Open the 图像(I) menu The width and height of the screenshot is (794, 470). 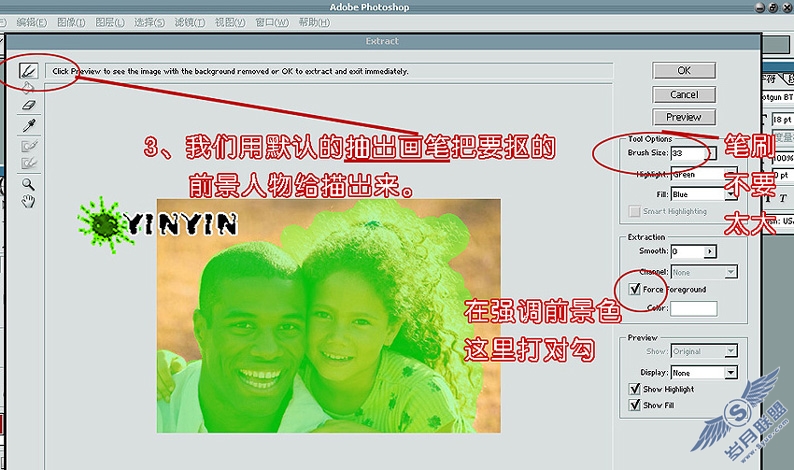tap(71, 22)
